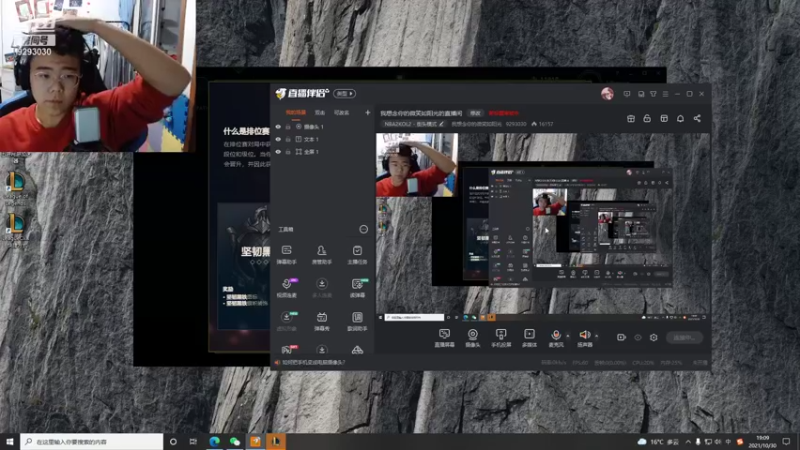Open the message icon in the title bar
This screenshot has width=800, height=450.
(x=627, y=94)
